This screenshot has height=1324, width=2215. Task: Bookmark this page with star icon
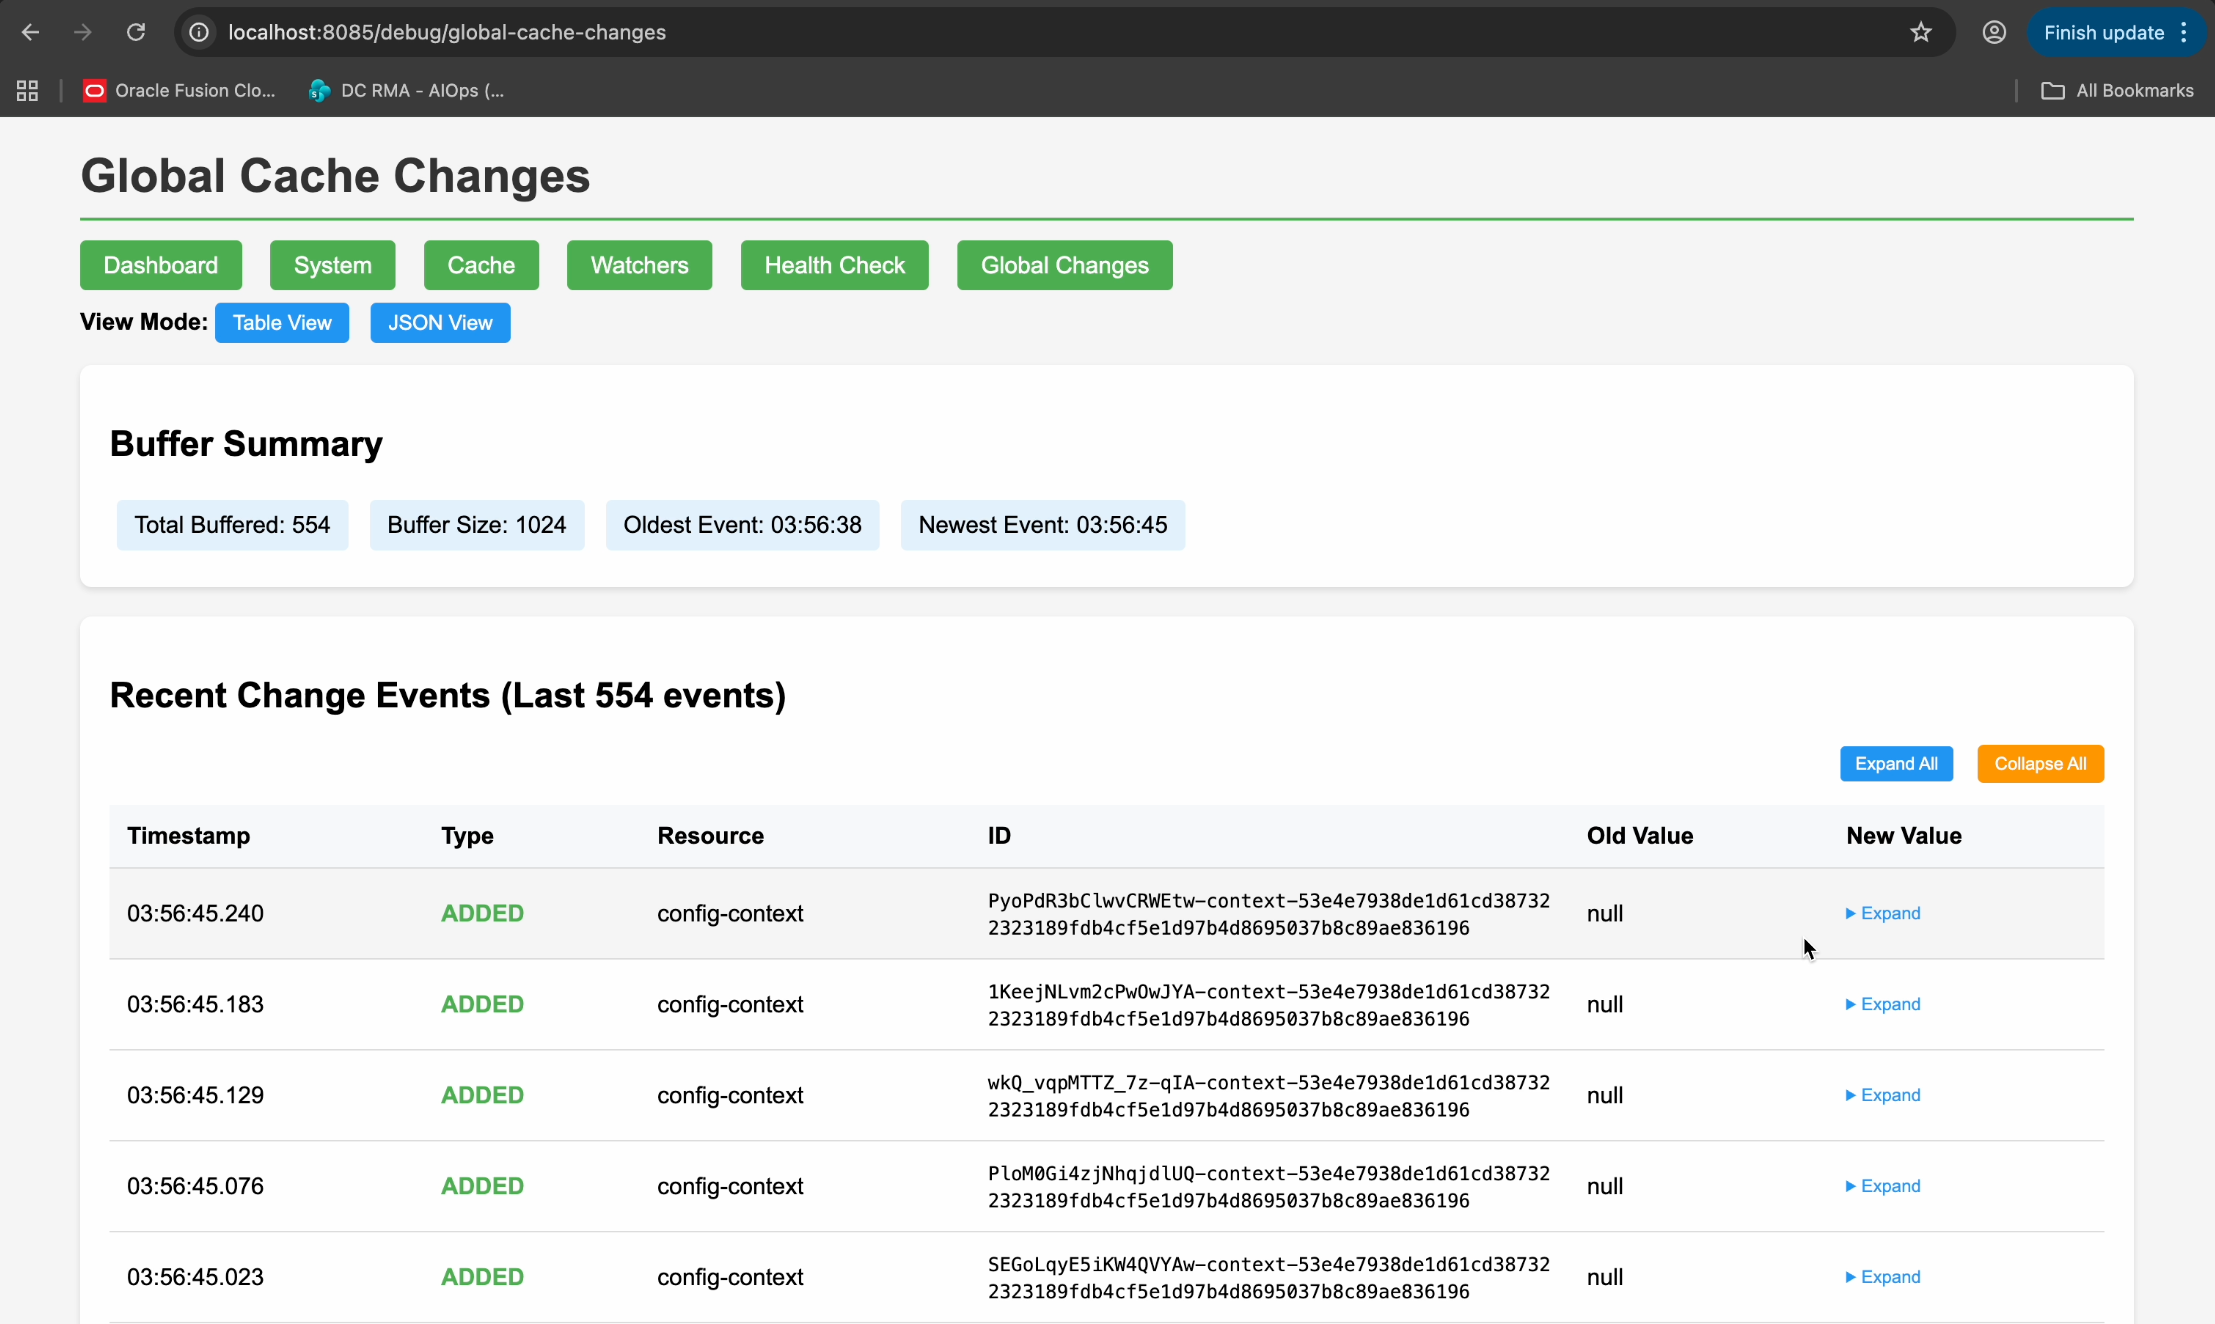click(x=1920, y=33)
